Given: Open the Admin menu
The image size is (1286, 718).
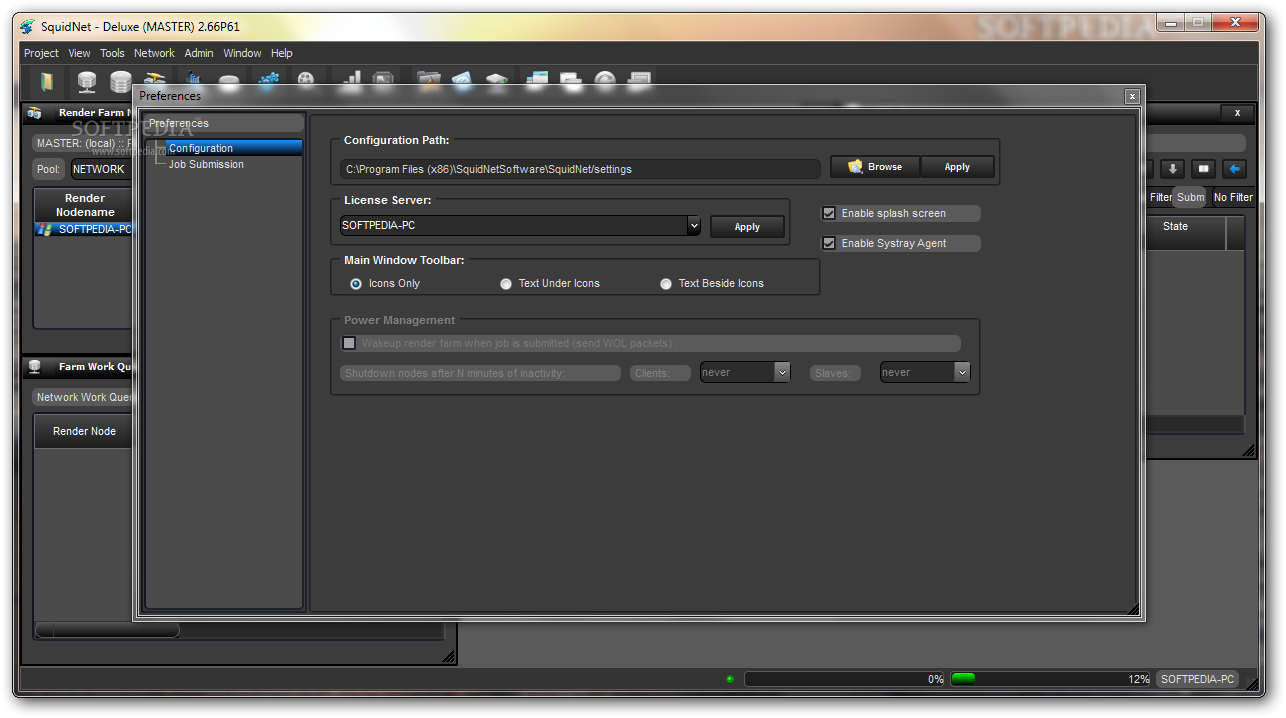Looking at the screenshot, I should (199, 53).
